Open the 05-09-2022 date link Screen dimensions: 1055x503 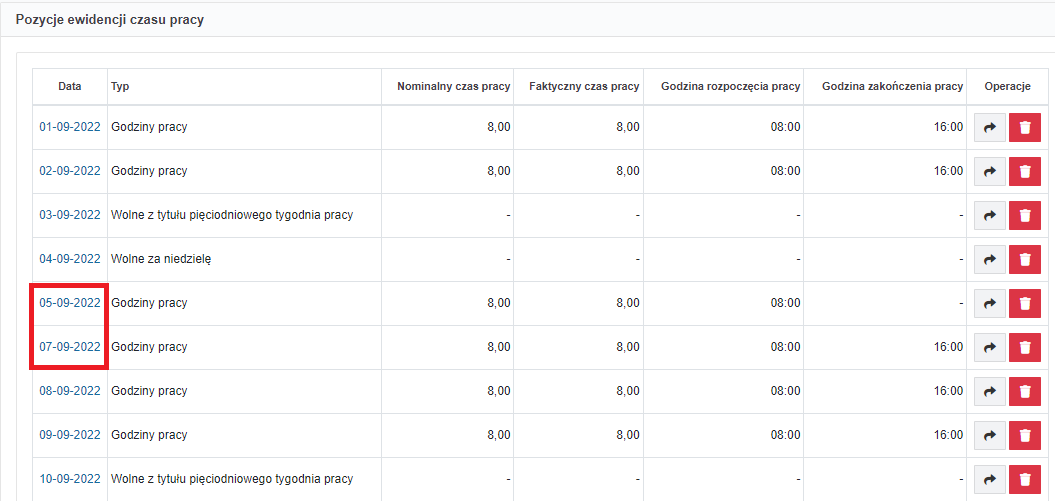coord(70,303)
